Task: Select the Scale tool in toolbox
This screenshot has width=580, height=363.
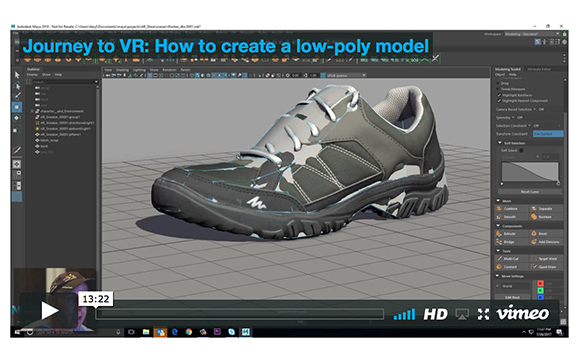Action: pyautogui.click(x=17, y=129)
